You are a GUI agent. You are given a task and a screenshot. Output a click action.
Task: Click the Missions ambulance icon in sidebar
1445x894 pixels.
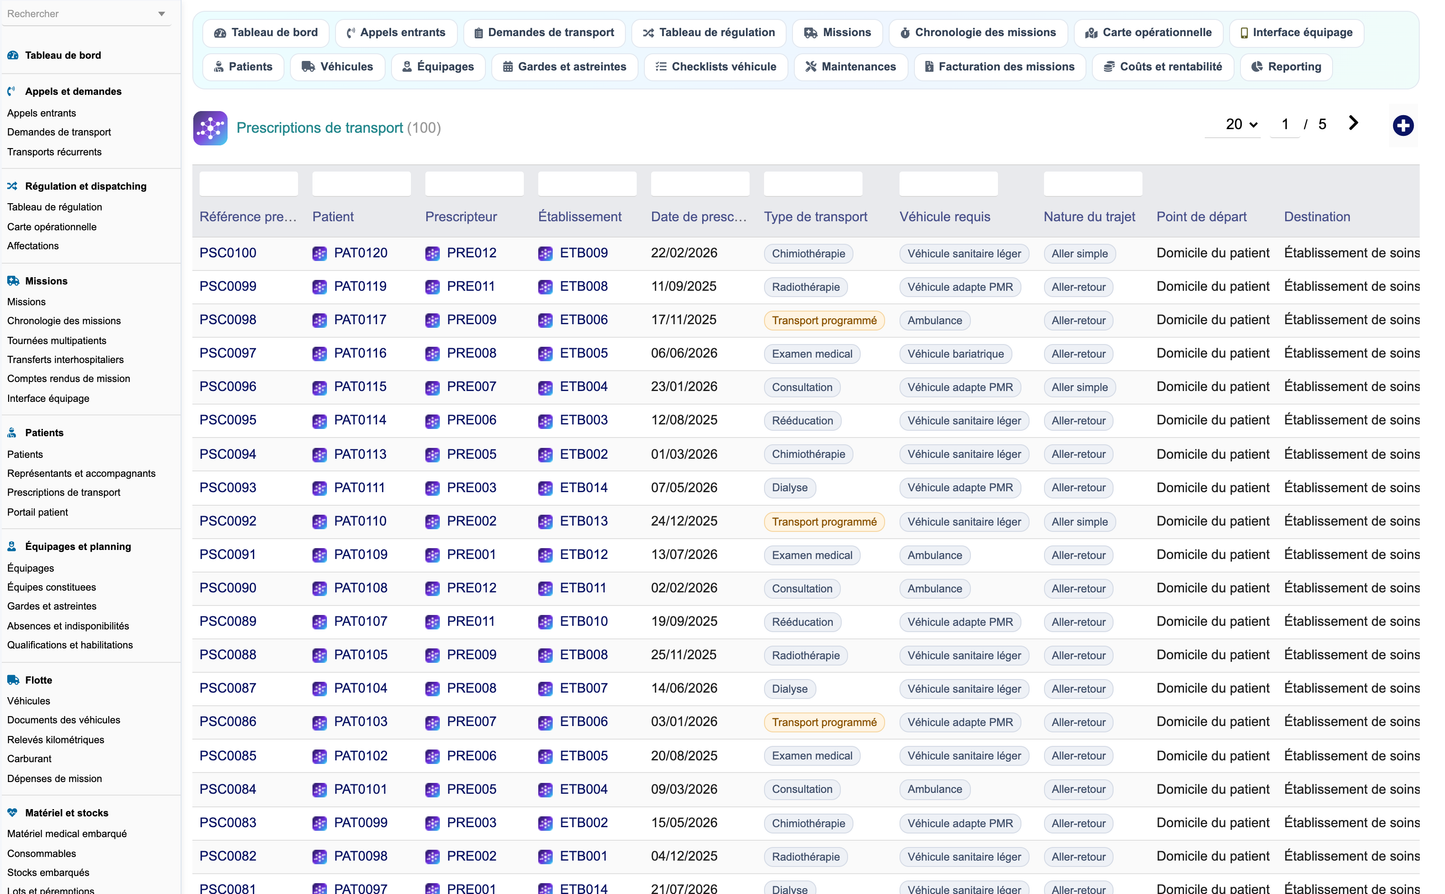(13, 281)
